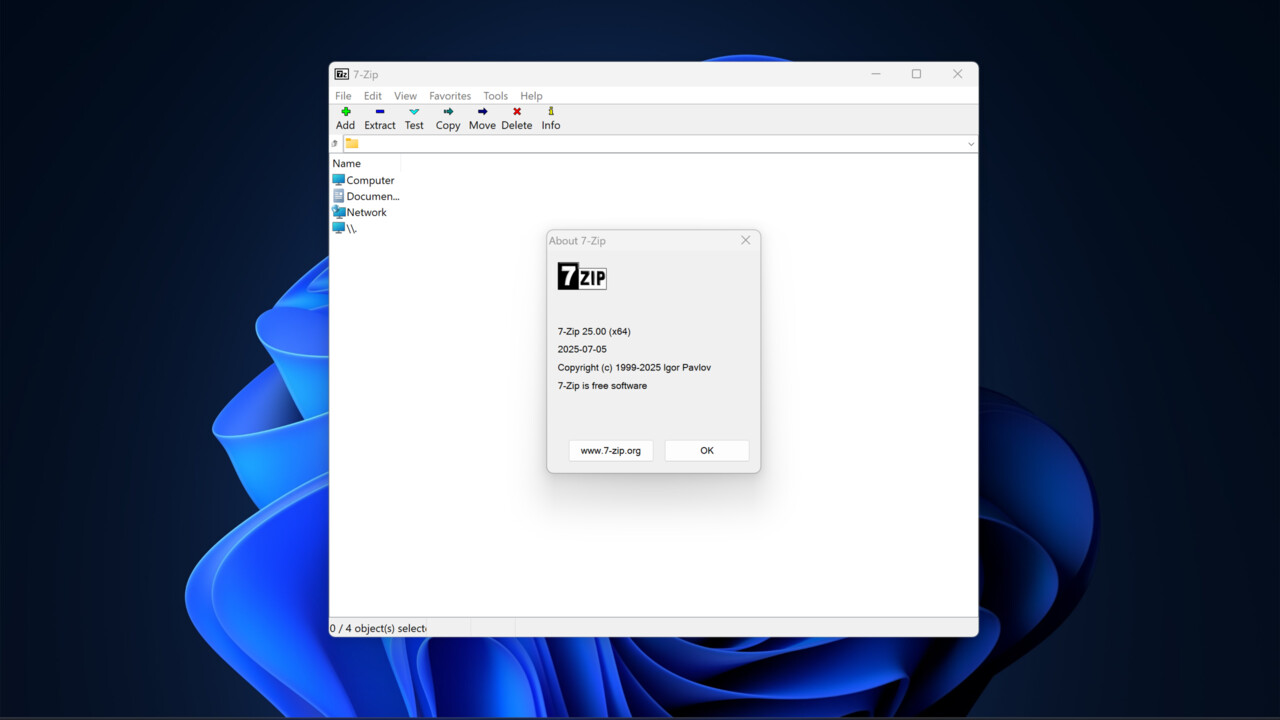Click the Add toolbar icon
1280x720 pixels.
pyautogui.click(x=346, y=112)
